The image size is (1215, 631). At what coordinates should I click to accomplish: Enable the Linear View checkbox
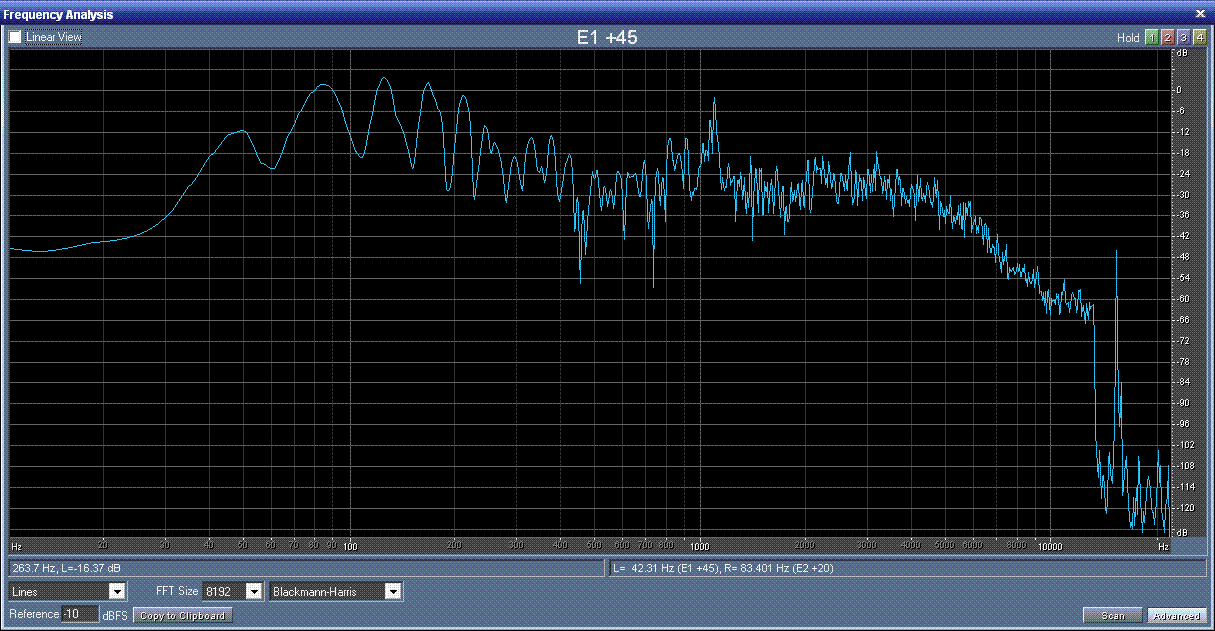(15, 37)
